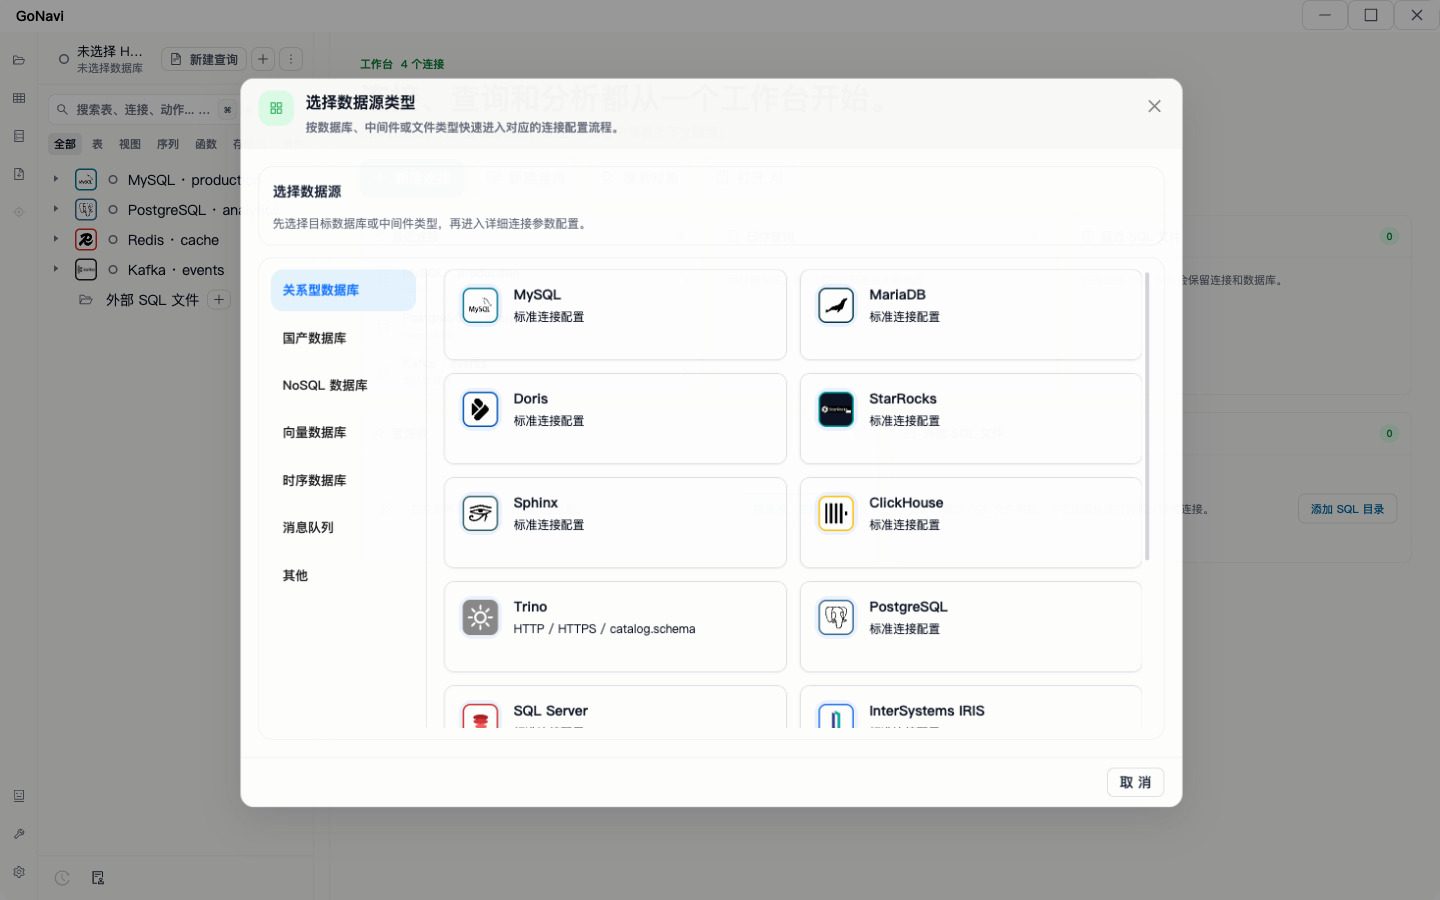Click the 取消 cancel button

click(x=1135, y=782)
